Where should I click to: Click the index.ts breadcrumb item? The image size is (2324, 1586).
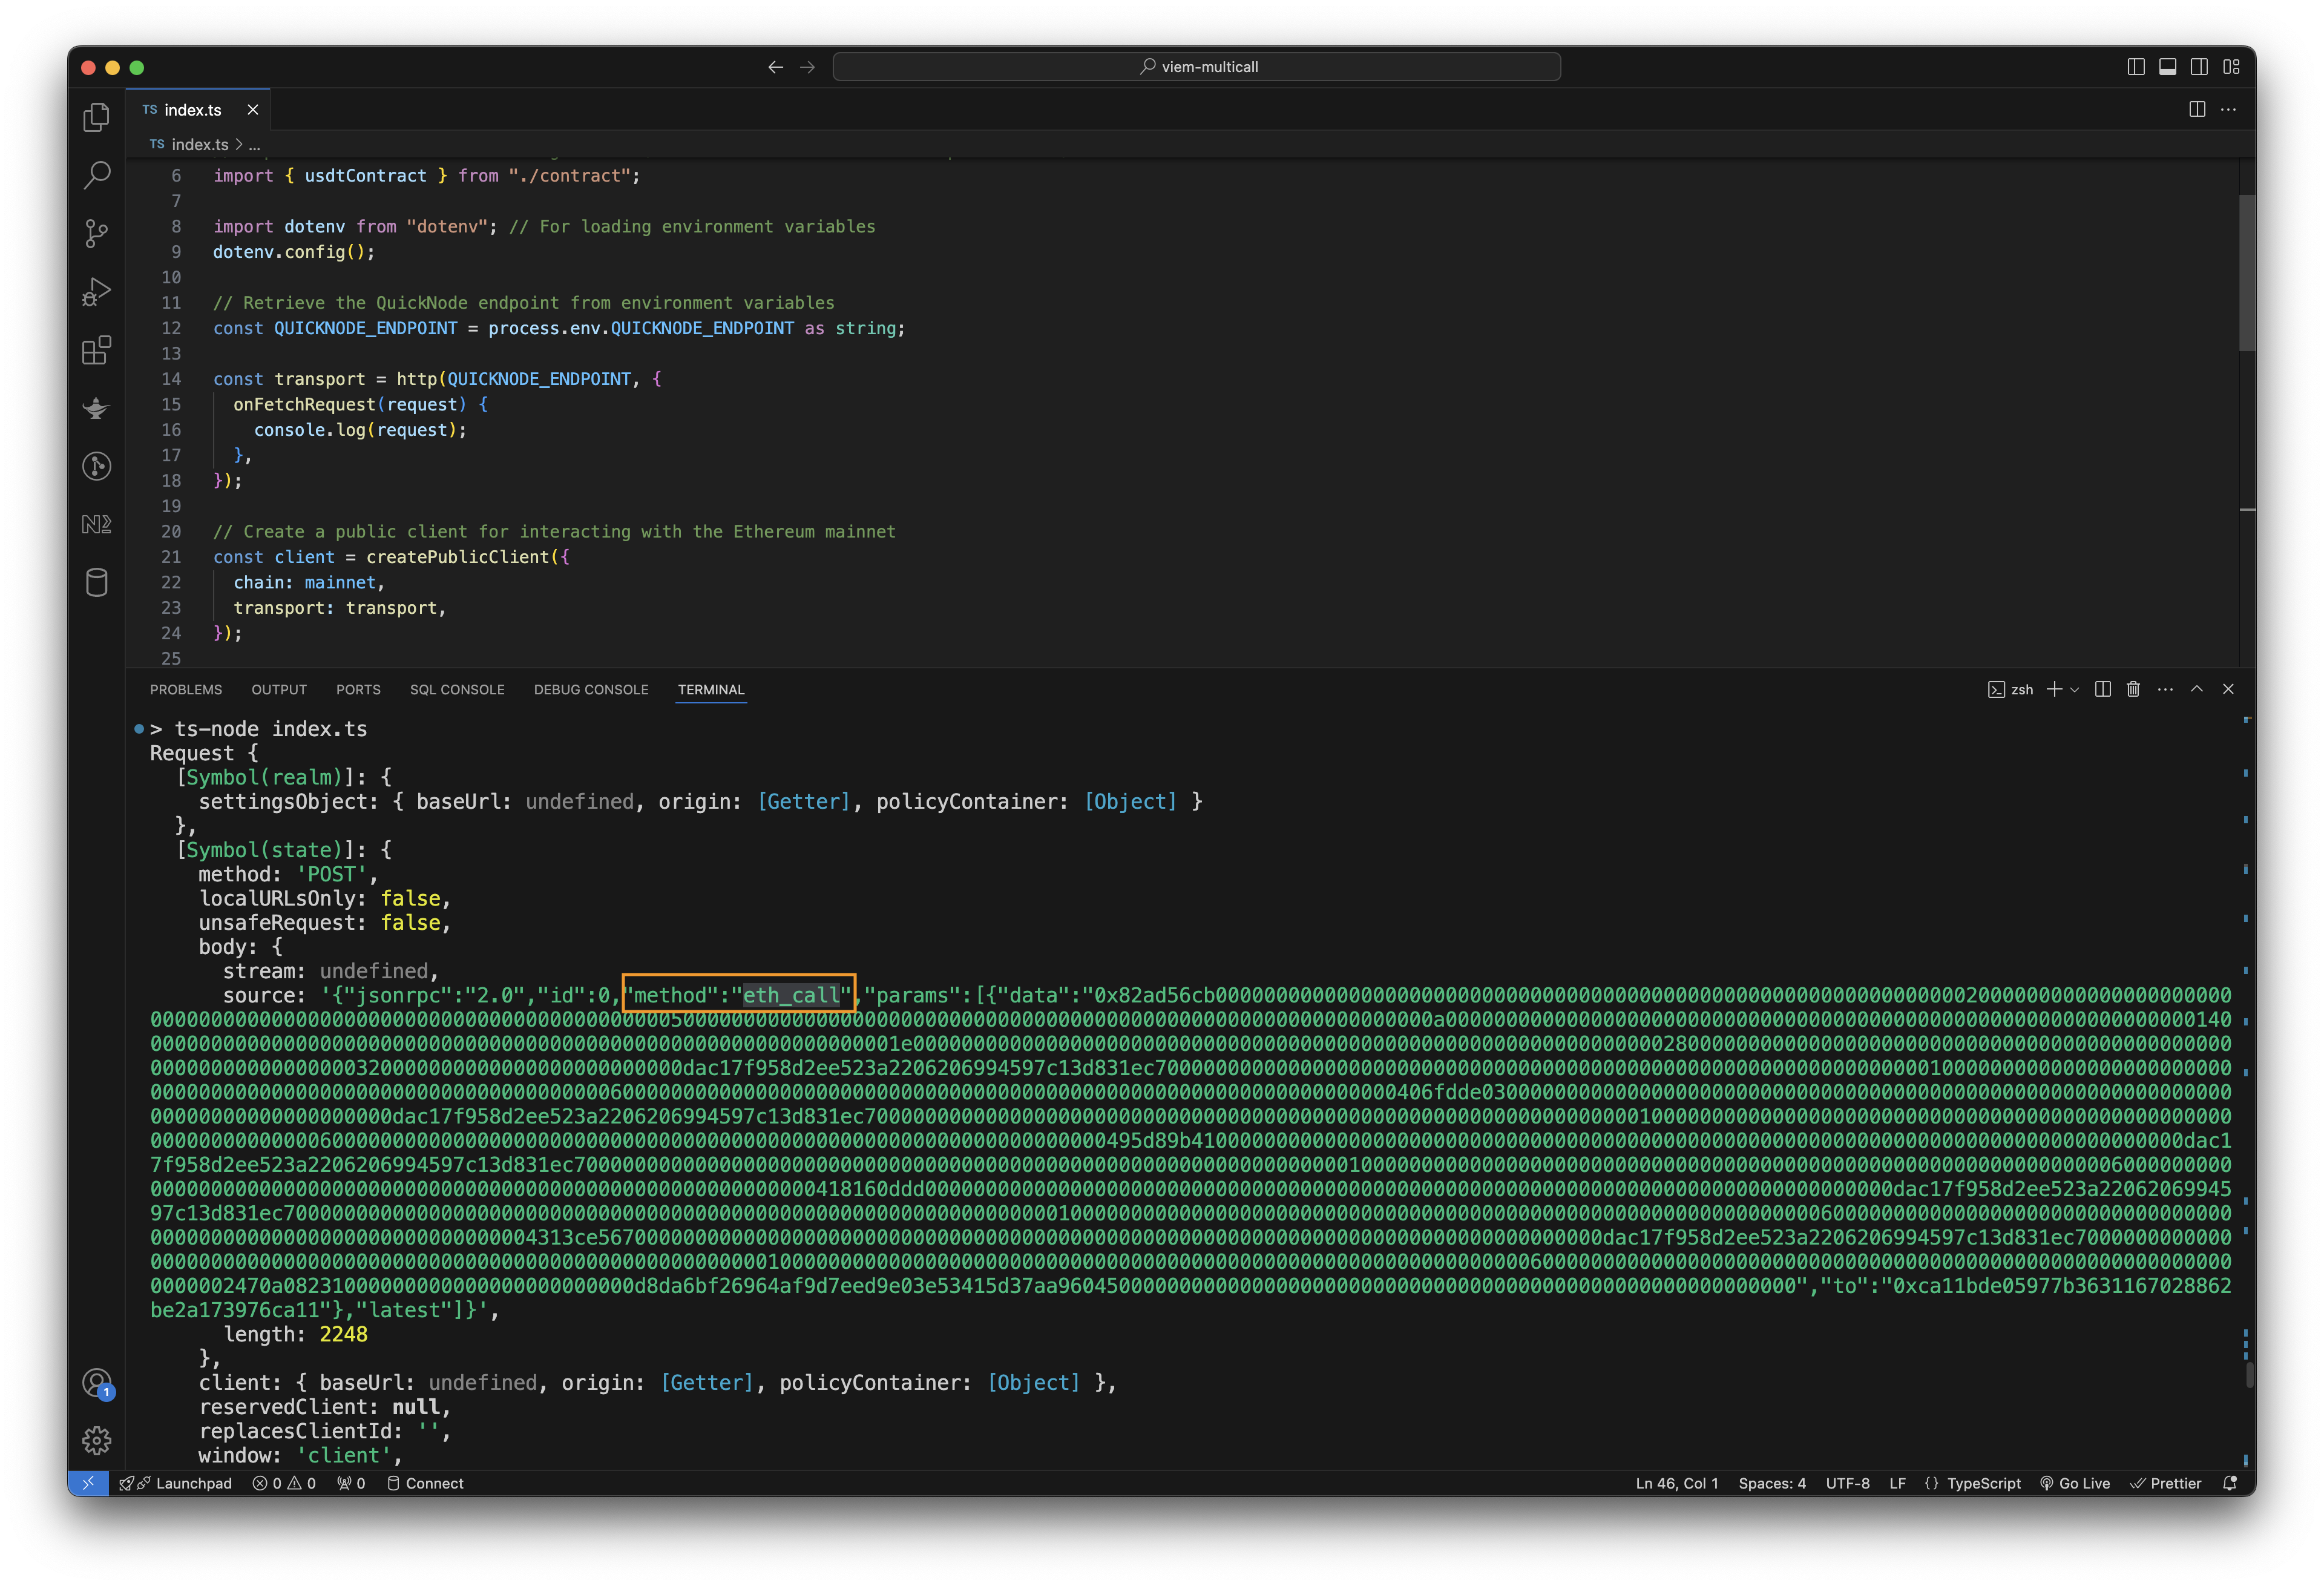coord(199,144)
